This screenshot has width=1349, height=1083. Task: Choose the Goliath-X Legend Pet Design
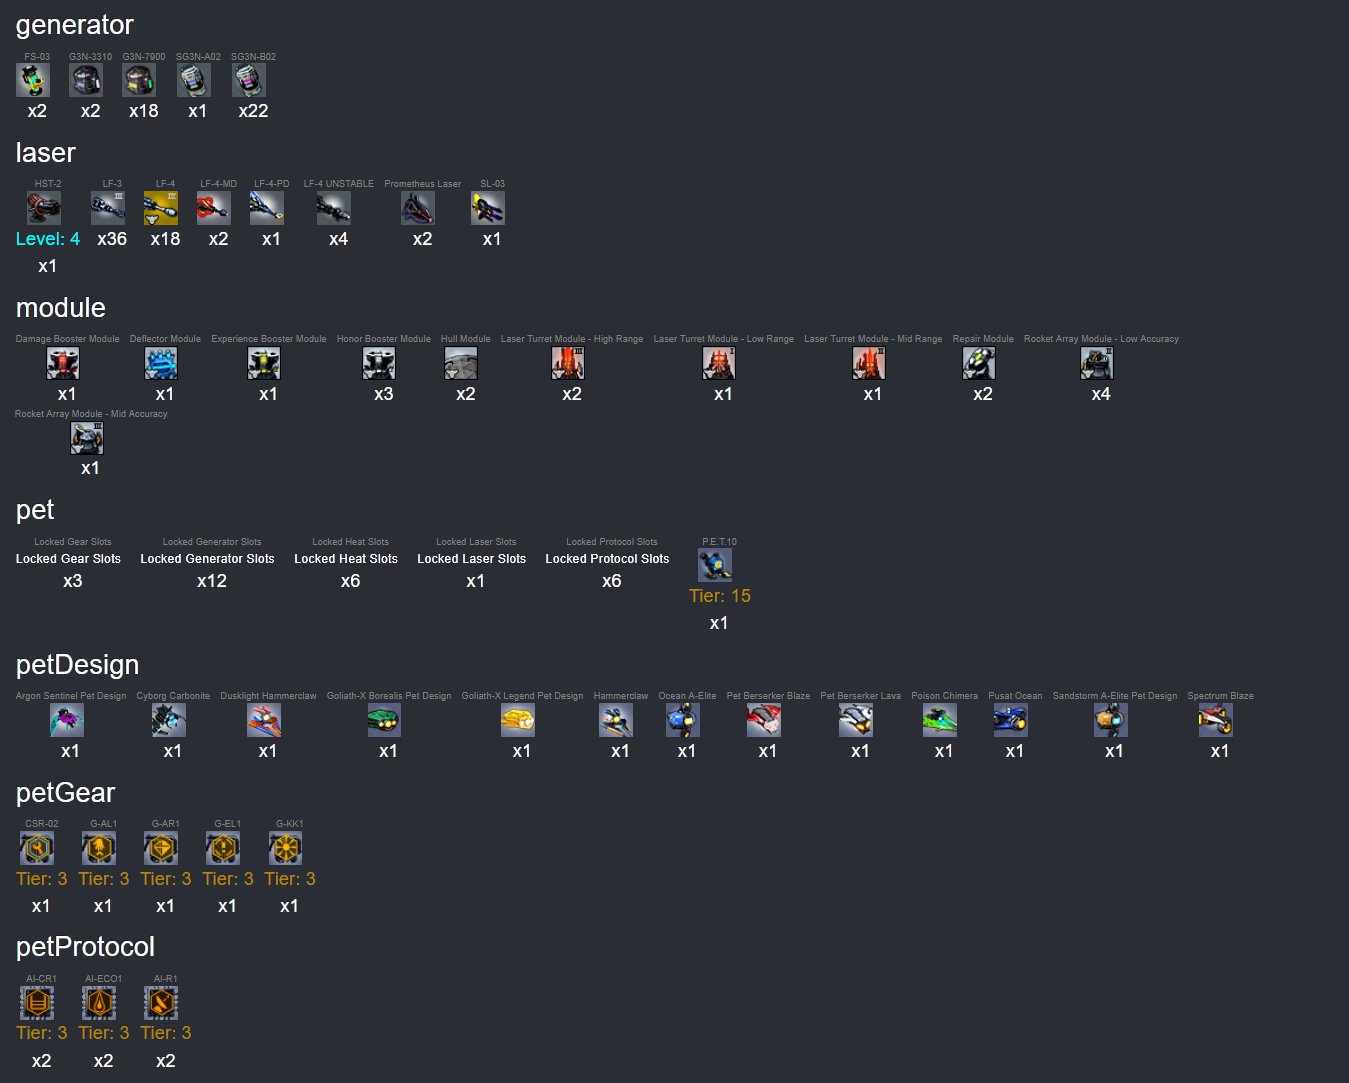518,720
